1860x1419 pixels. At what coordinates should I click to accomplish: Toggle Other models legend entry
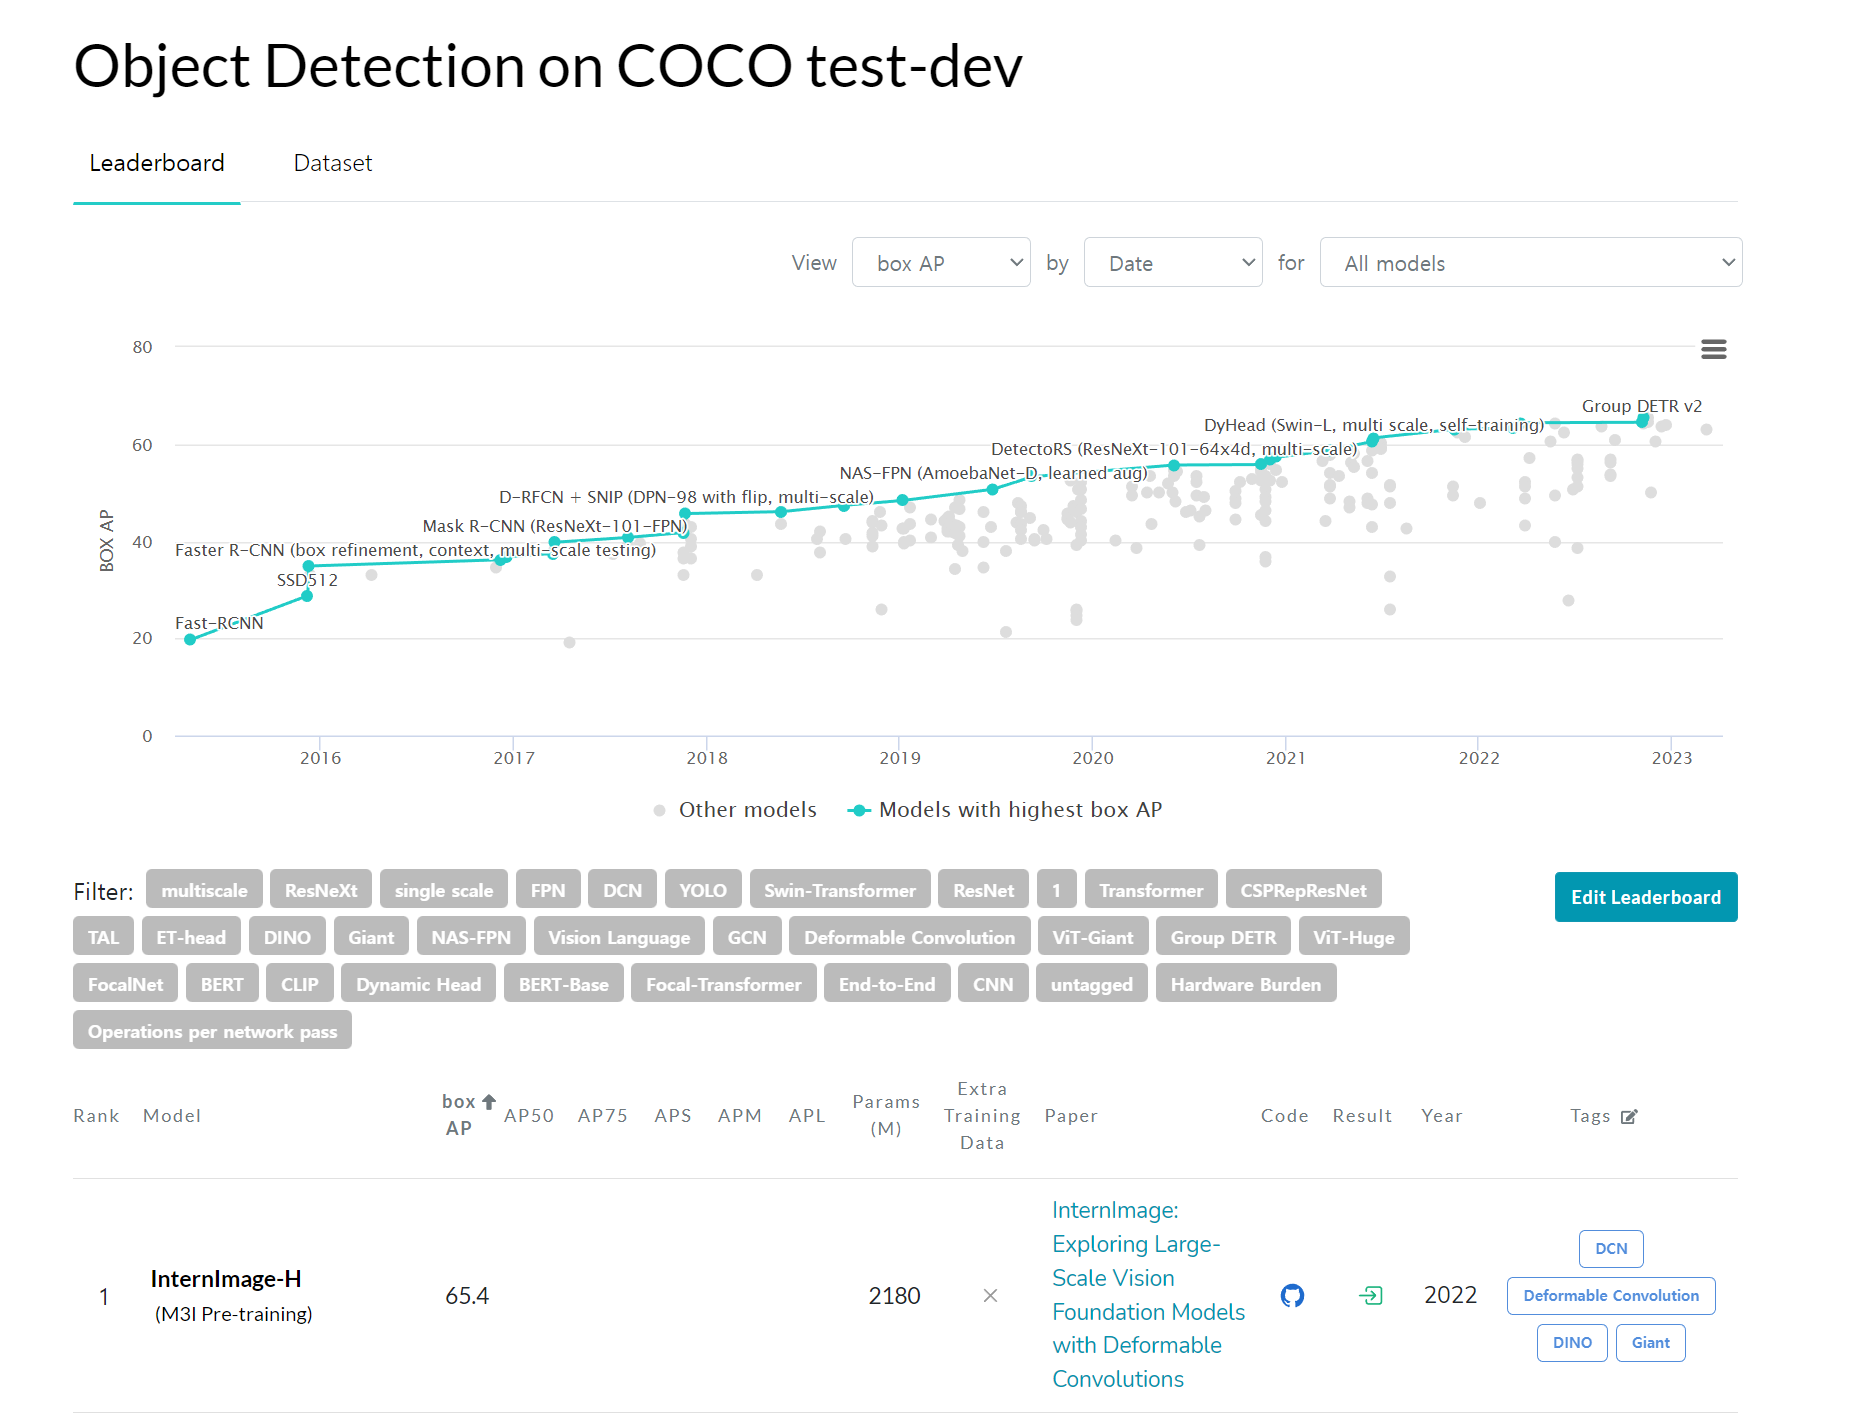tap(734, 810)
